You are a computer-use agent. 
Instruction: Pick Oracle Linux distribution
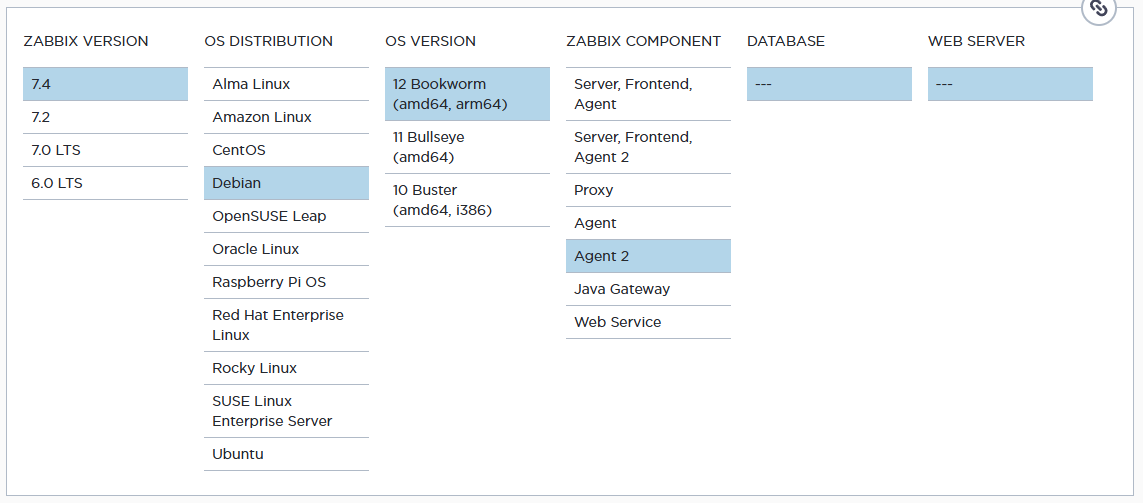point(286,249)
